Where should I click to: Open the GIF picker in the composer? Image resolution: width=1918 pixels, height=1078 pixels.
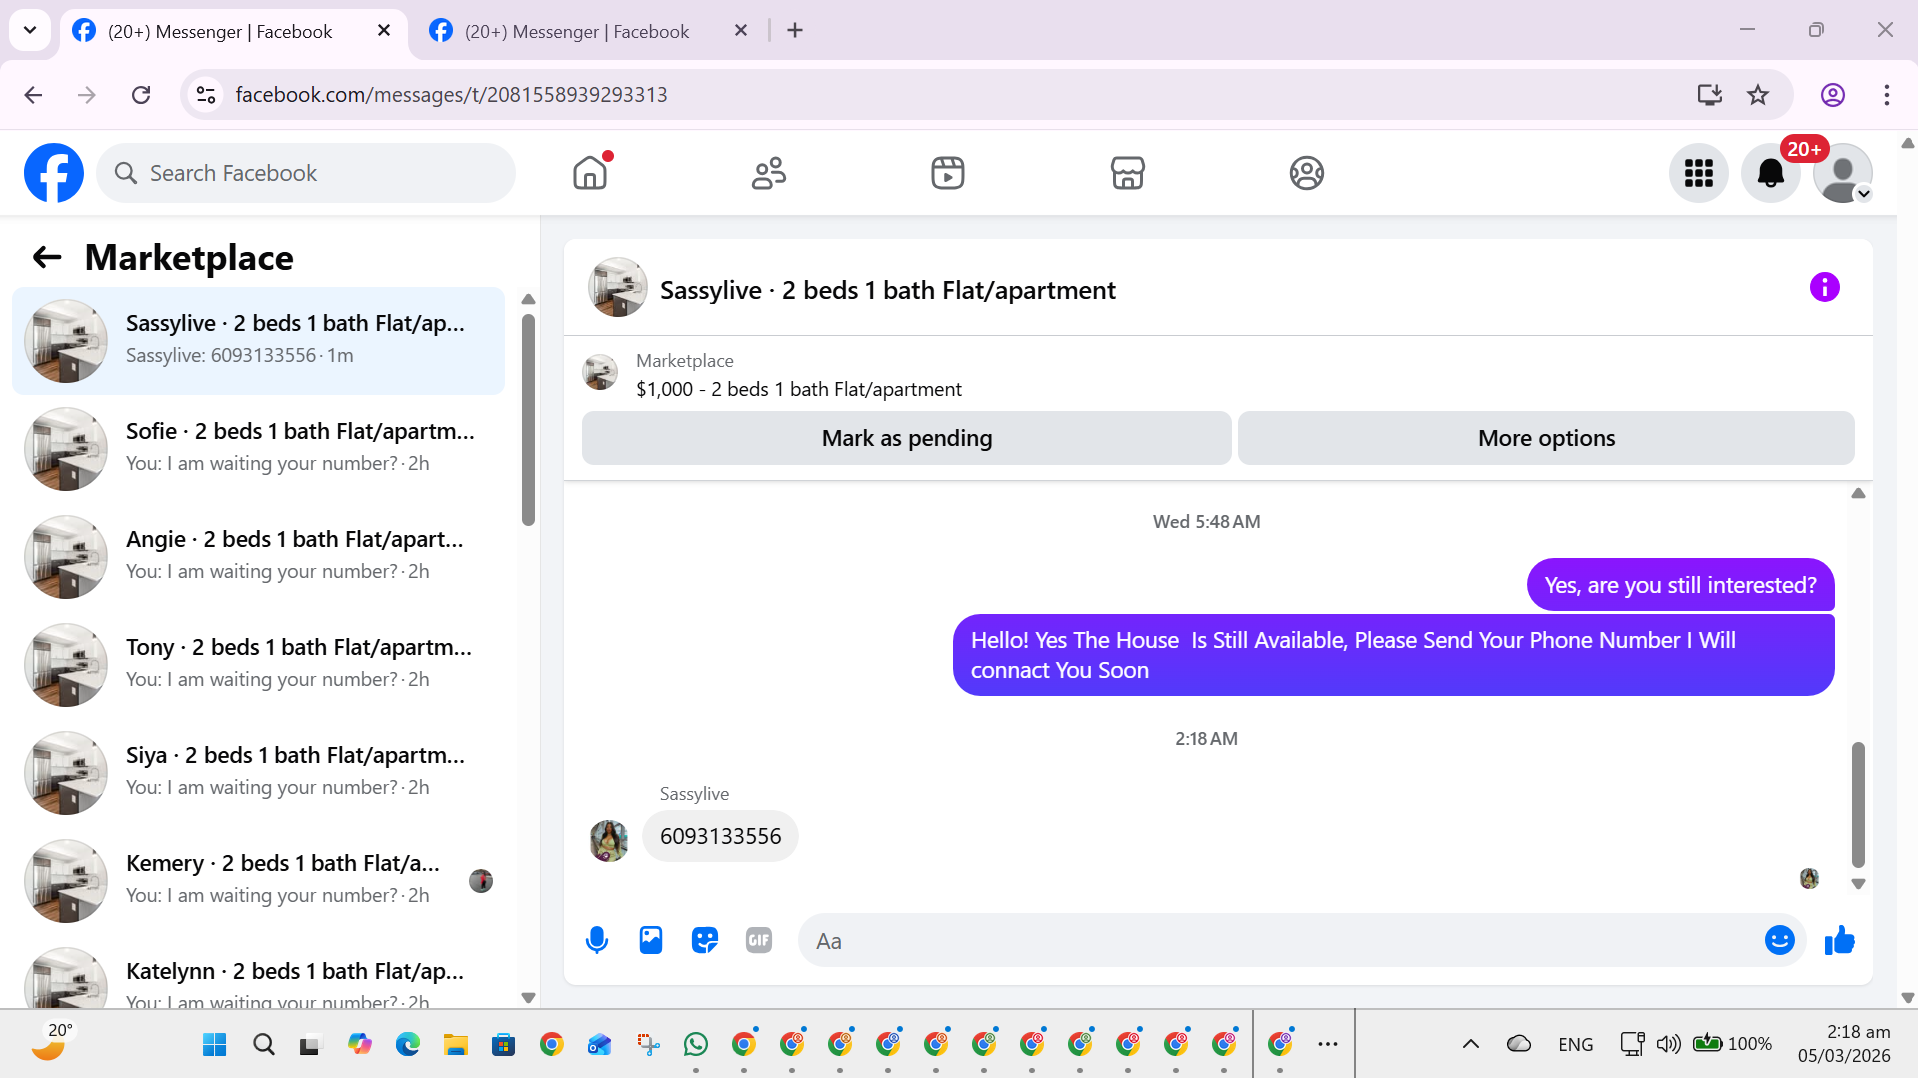759,941
